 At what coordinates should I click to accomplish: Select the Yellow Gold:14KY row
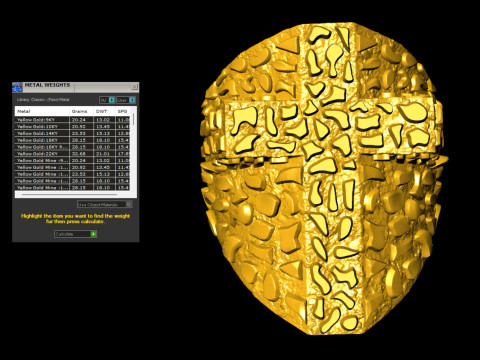click(x=72, y=133)
